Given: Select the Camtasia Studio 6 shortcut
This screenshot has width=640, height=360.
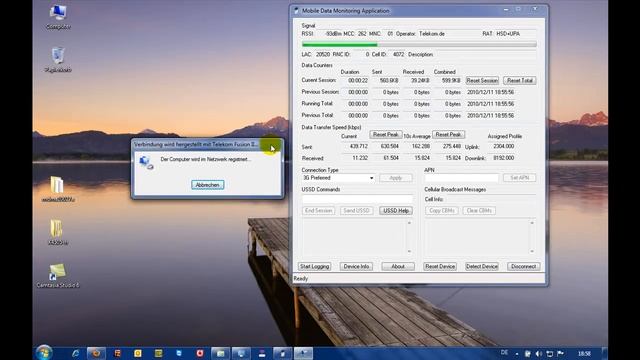Looking at the screenshot, I should [x=58, y=276].
